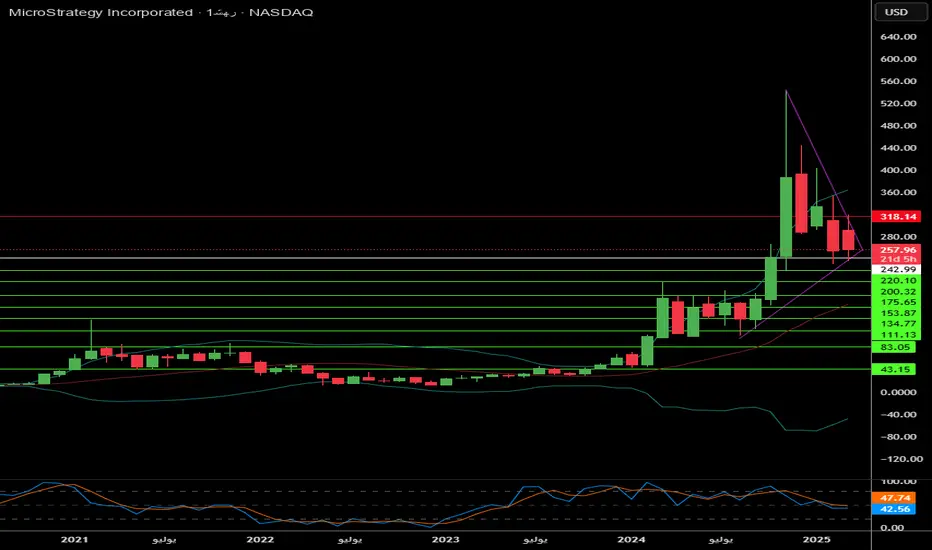Click the 440.00 price scale tick
The height and width of the screenshot is (550, 932).
[x=898, y=147]
